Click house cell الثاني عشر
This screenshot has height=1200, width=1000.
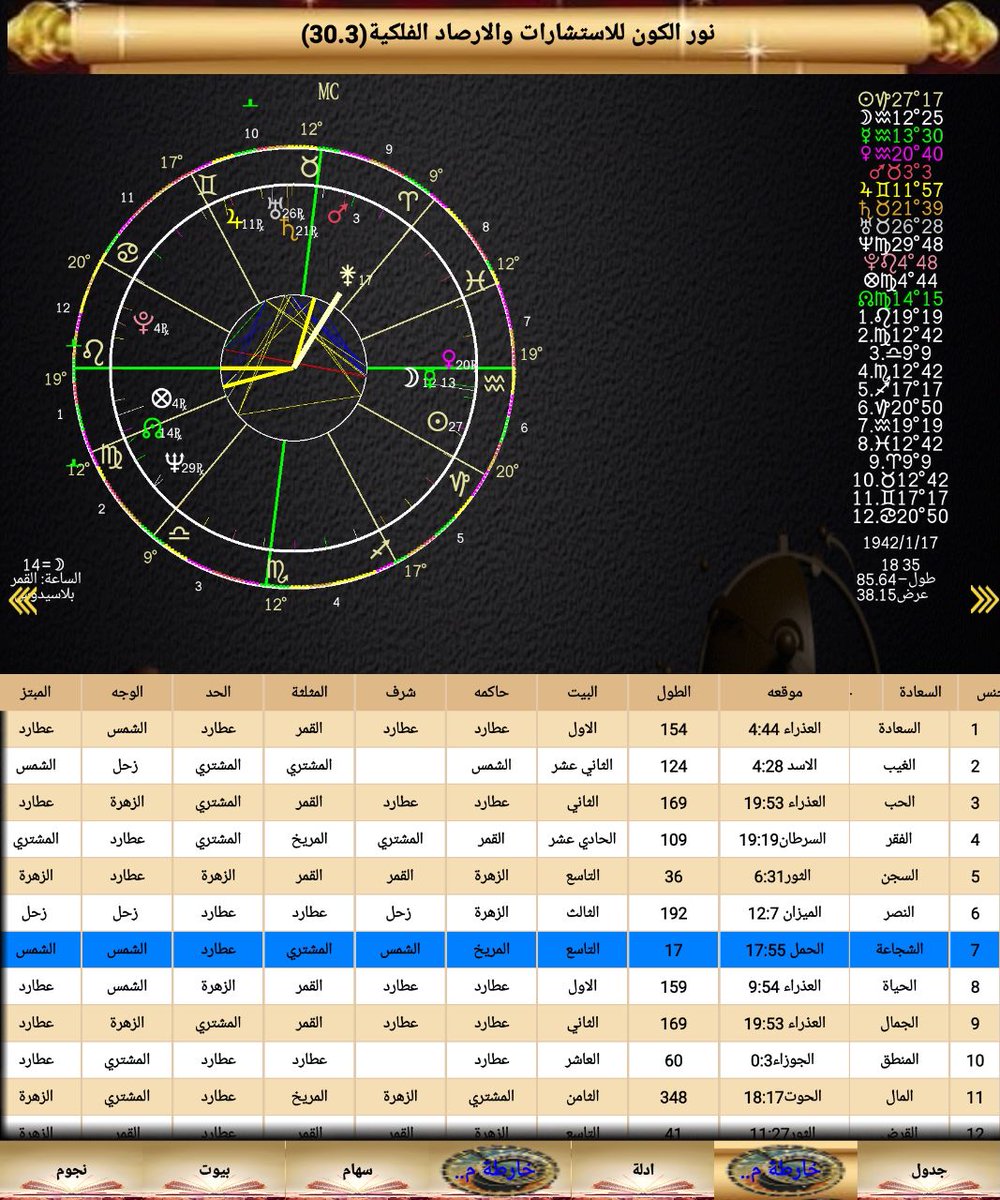(582, 766)
